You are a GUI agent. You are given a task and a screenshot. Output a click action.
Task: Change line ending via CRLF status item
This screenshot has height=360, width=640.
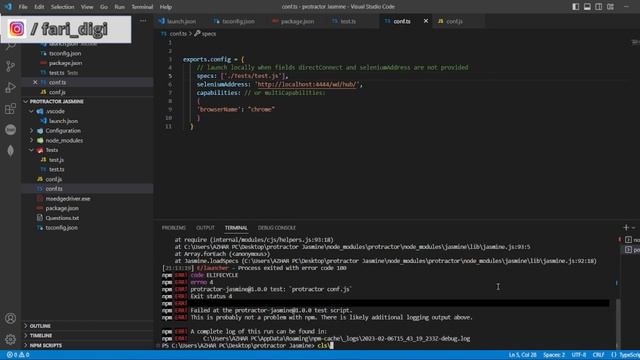598,355
